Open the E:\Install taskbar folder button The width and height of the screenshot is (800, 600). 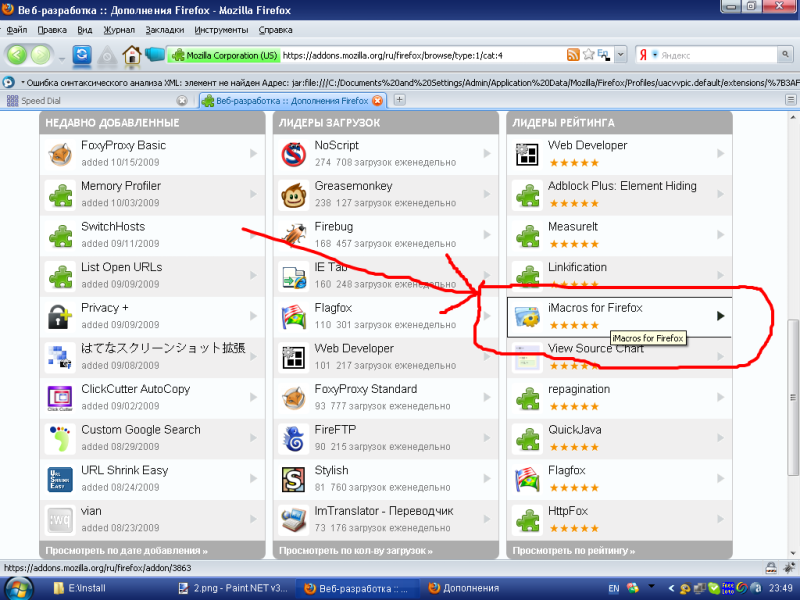[82, 588]
